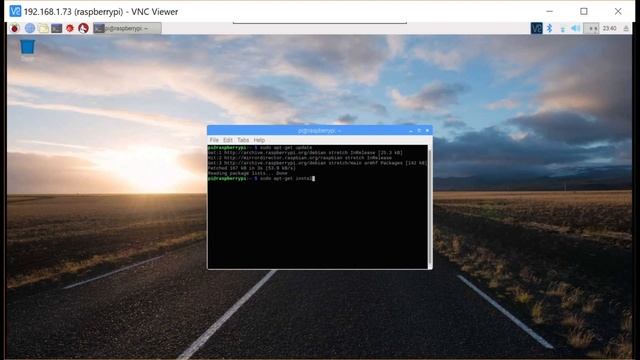This screenshot has width=640, height=360.
Task: Click the eject tray icon
Action: (x=626, y=28)
